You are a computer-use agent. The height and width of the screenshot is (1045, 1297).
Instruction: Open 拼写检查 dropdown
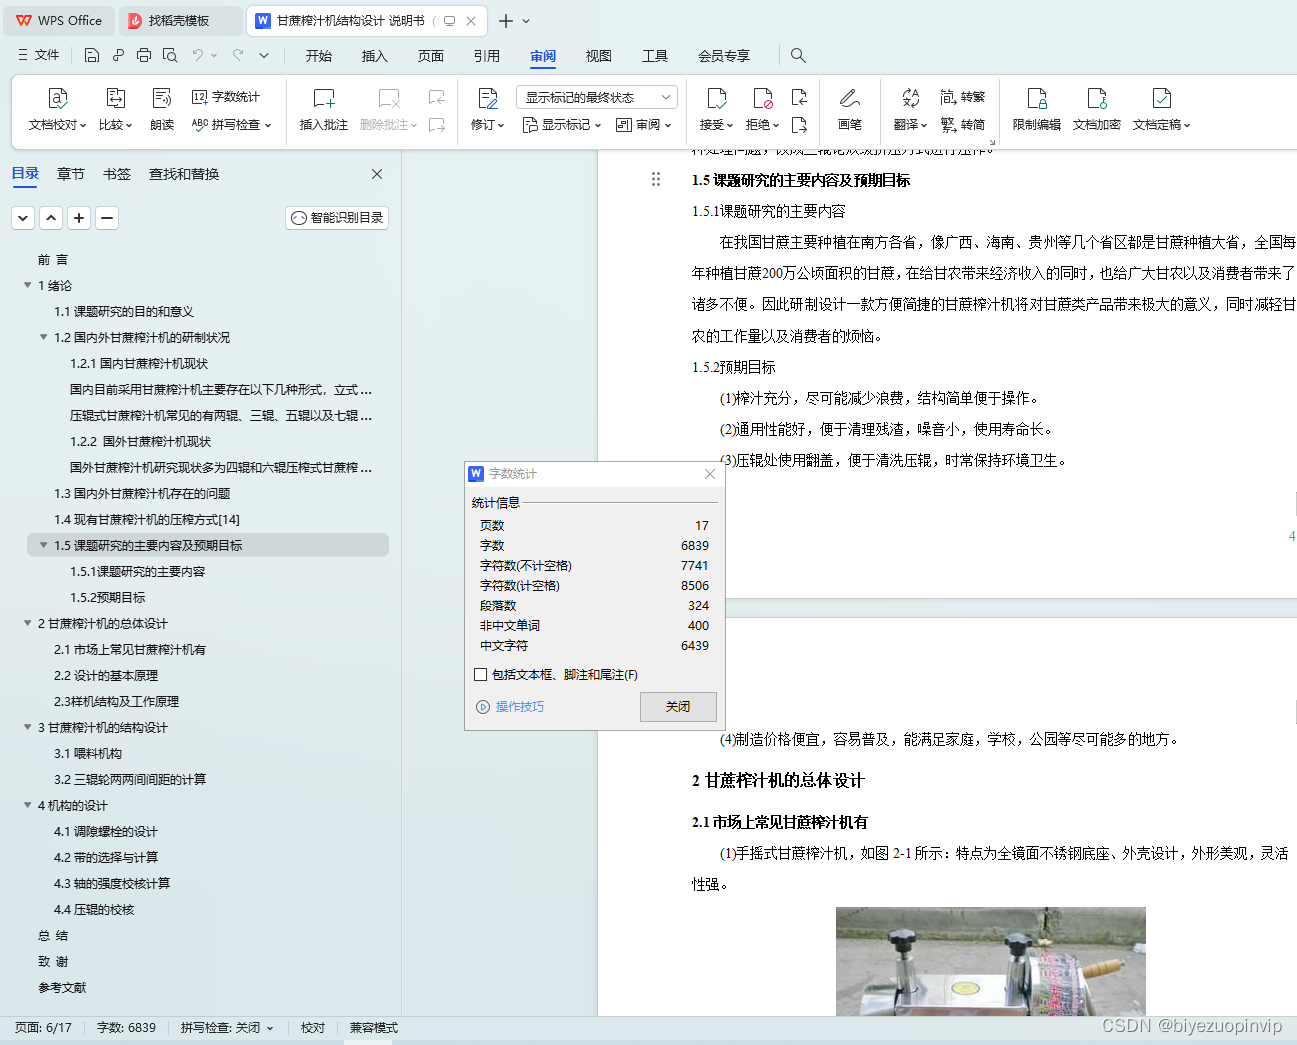pyautogui.click(x=231, y=125)
